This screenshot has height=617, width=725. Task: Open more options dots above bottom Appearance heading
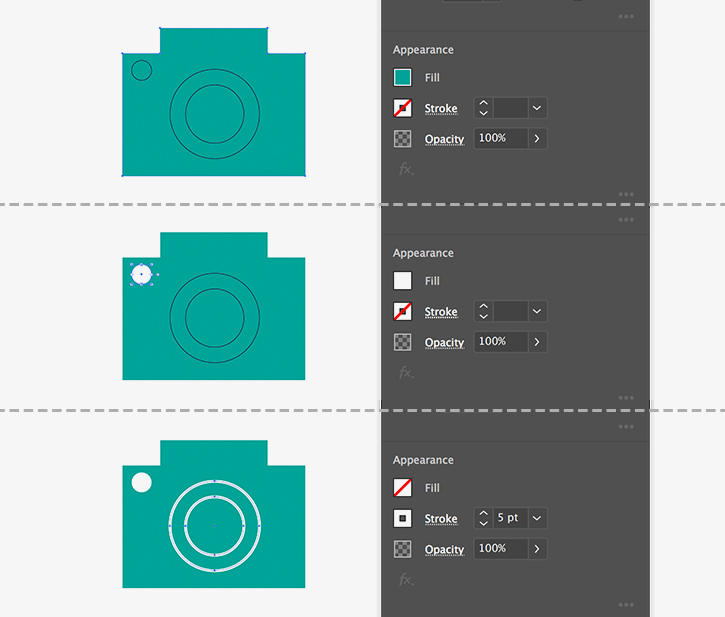point(626,426)
